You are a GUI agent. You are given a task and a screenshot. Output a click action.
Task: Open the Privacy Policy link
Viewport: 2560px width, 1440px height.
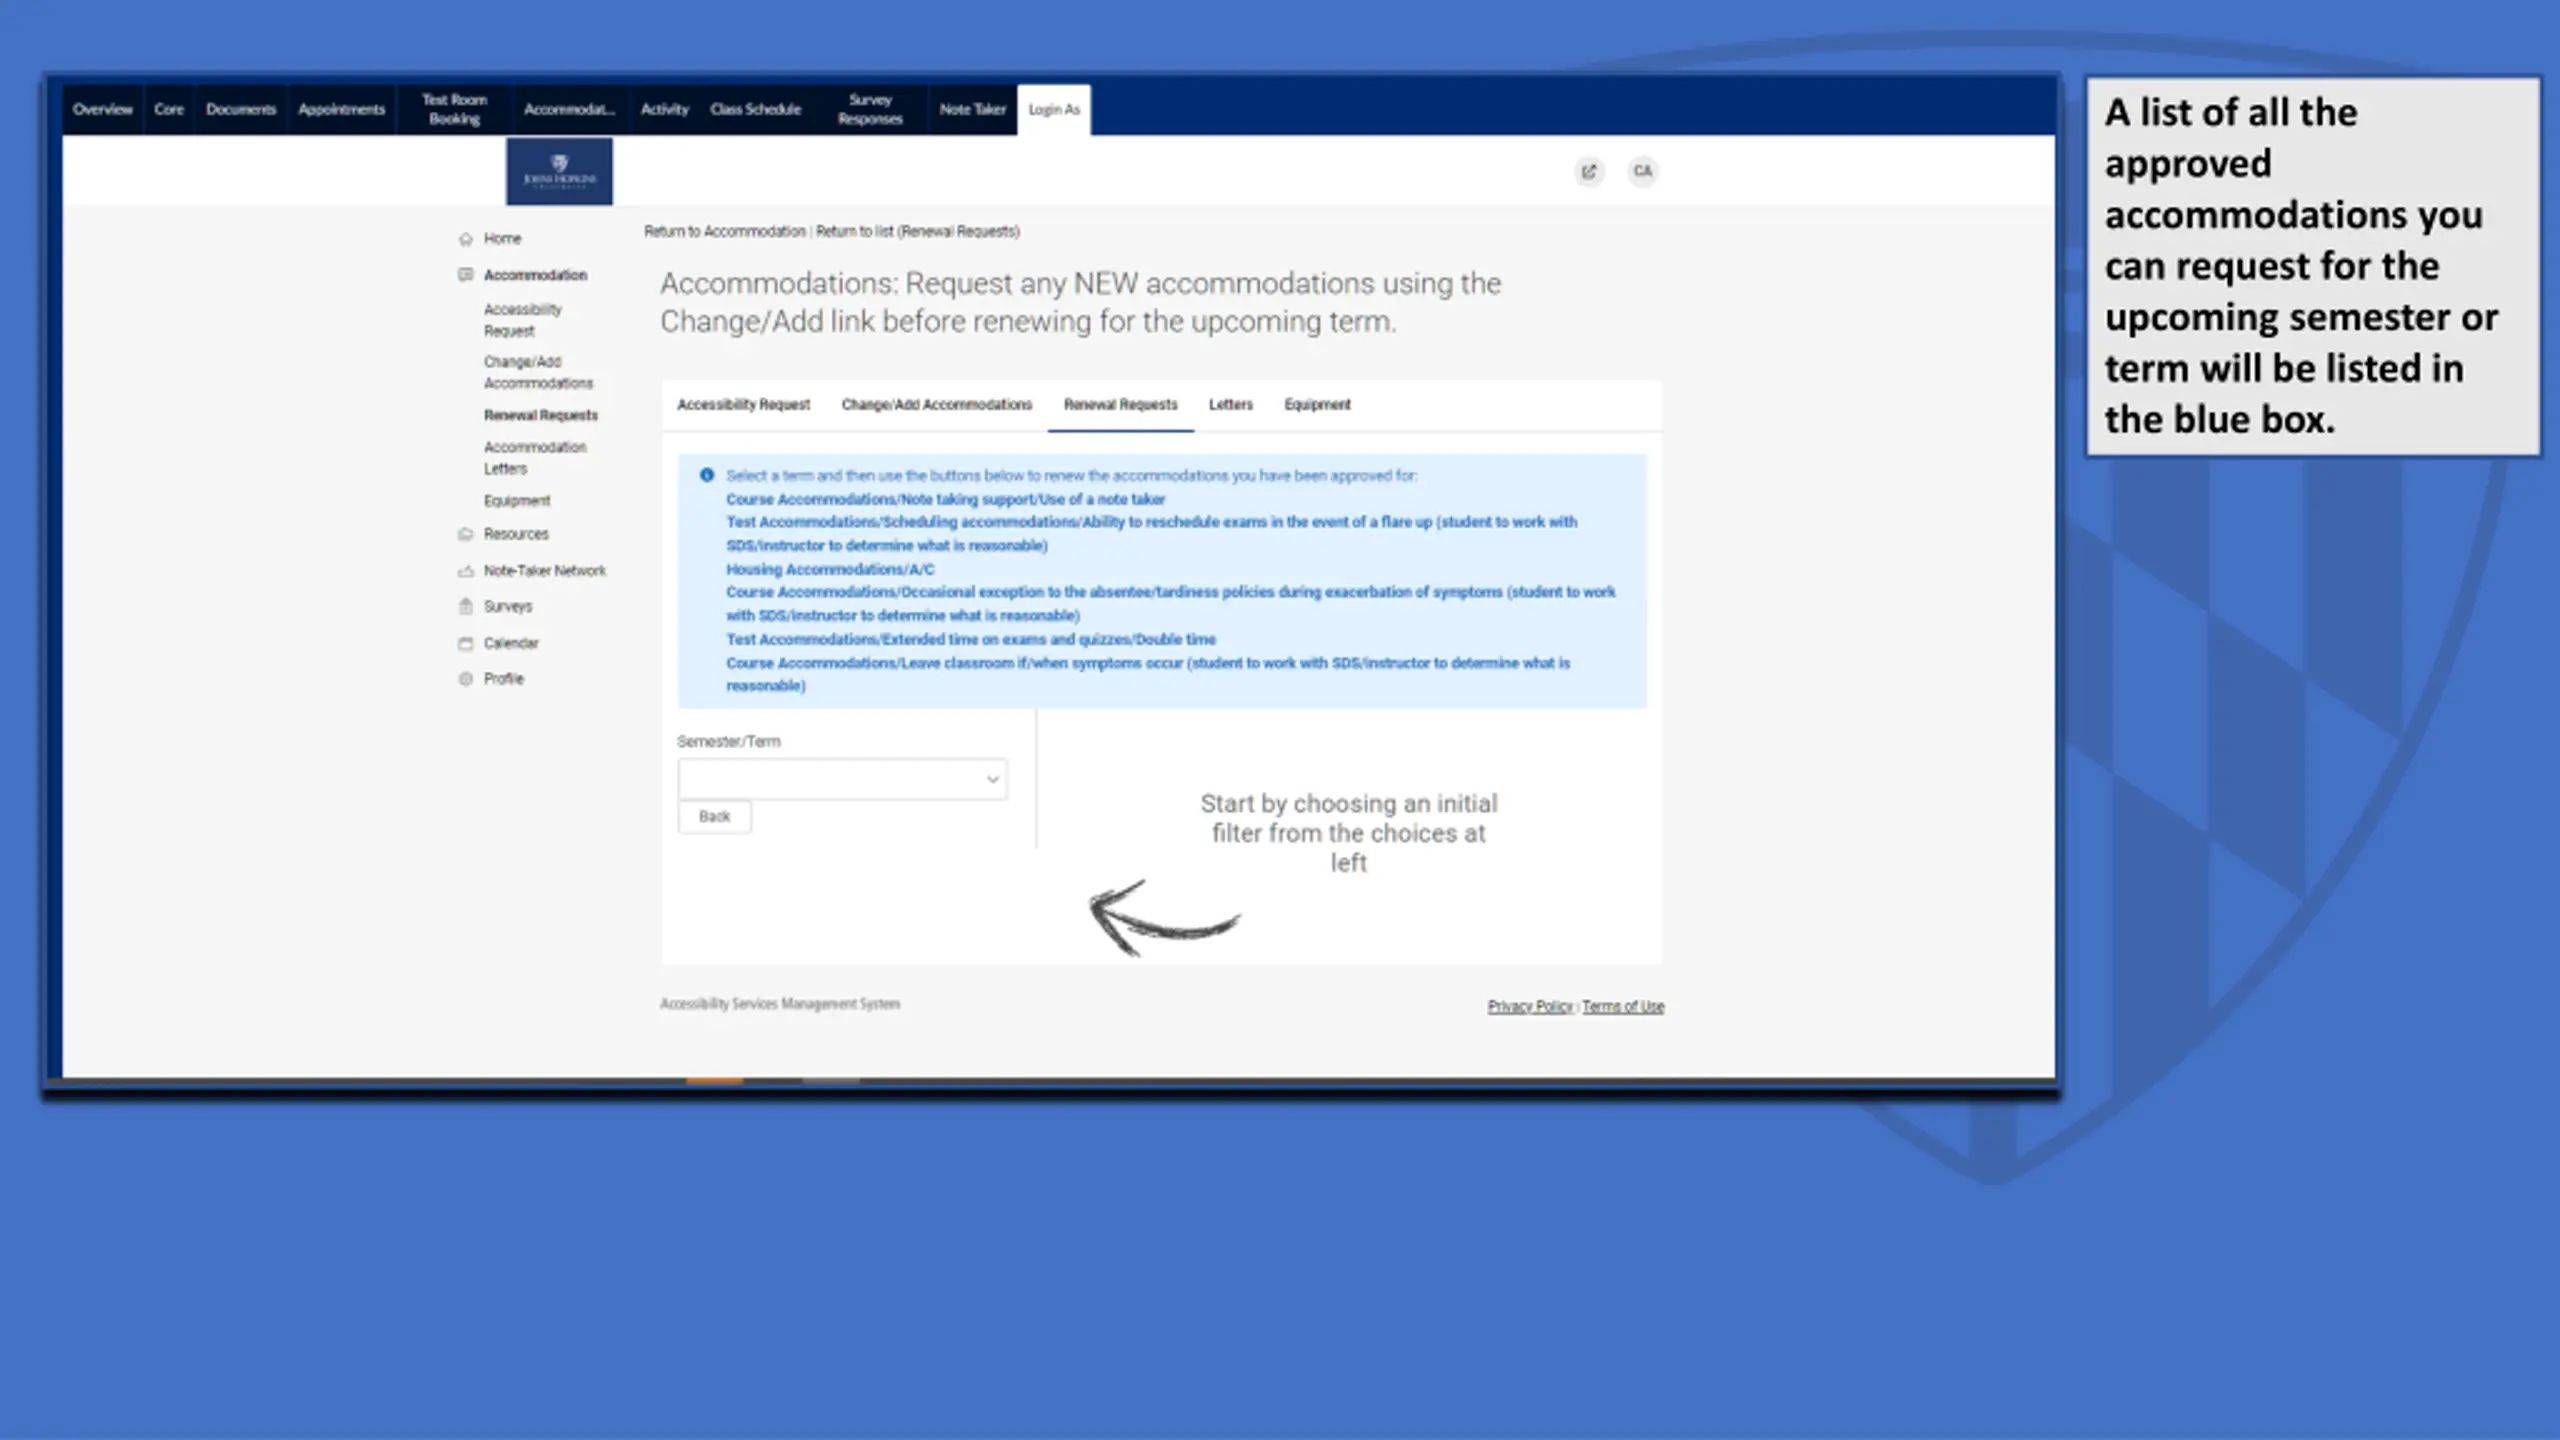1530,1007
